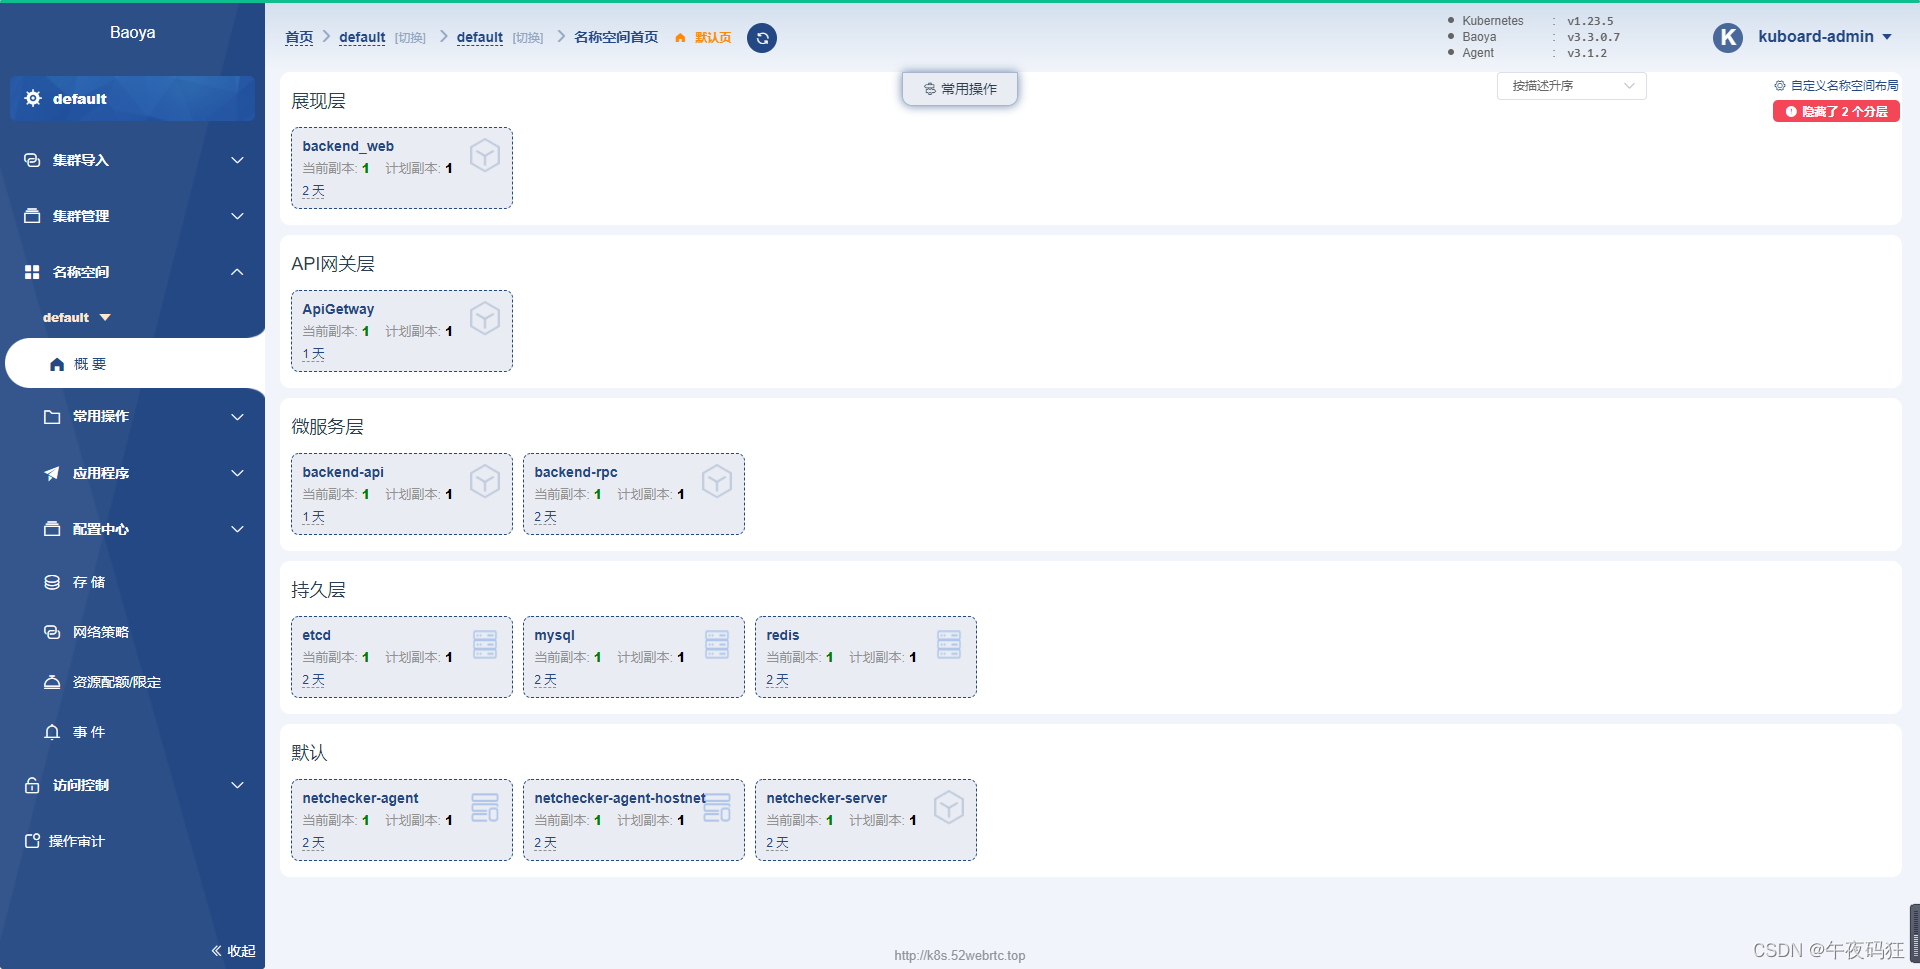1920x969 pixels.
Task: Open the 按描述升序 sort dropdown
Action: (1571, 86)
